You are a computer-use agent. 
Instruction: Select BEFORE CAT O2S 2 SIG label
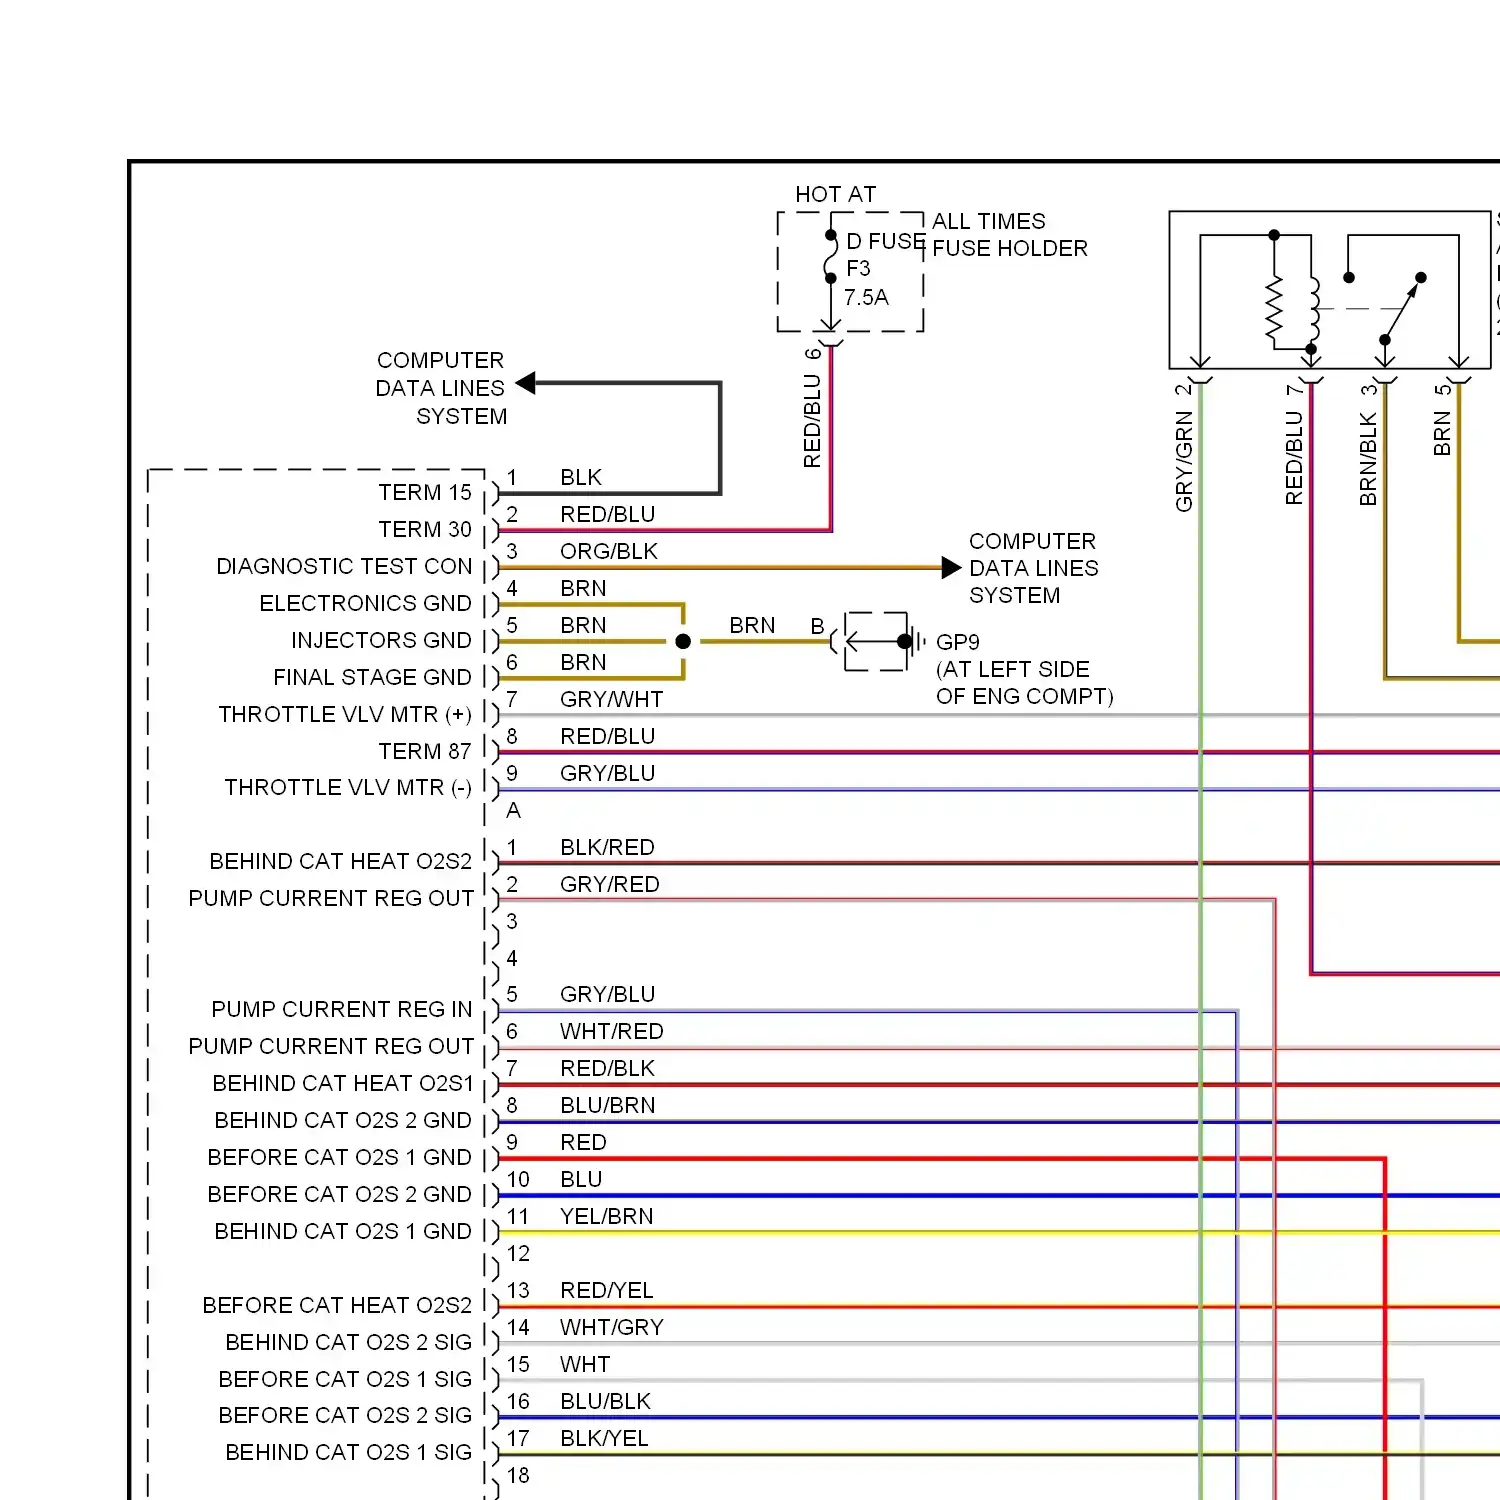pyautogui.click(x=345, y=1416)
